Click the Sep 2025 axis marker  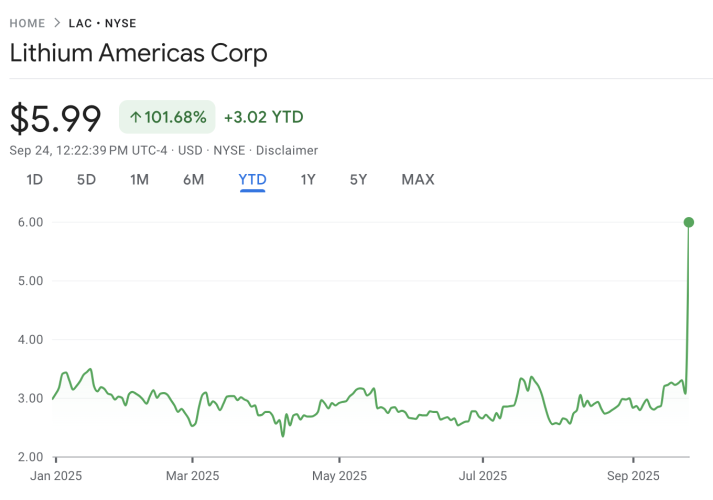(x=633, y=475)
